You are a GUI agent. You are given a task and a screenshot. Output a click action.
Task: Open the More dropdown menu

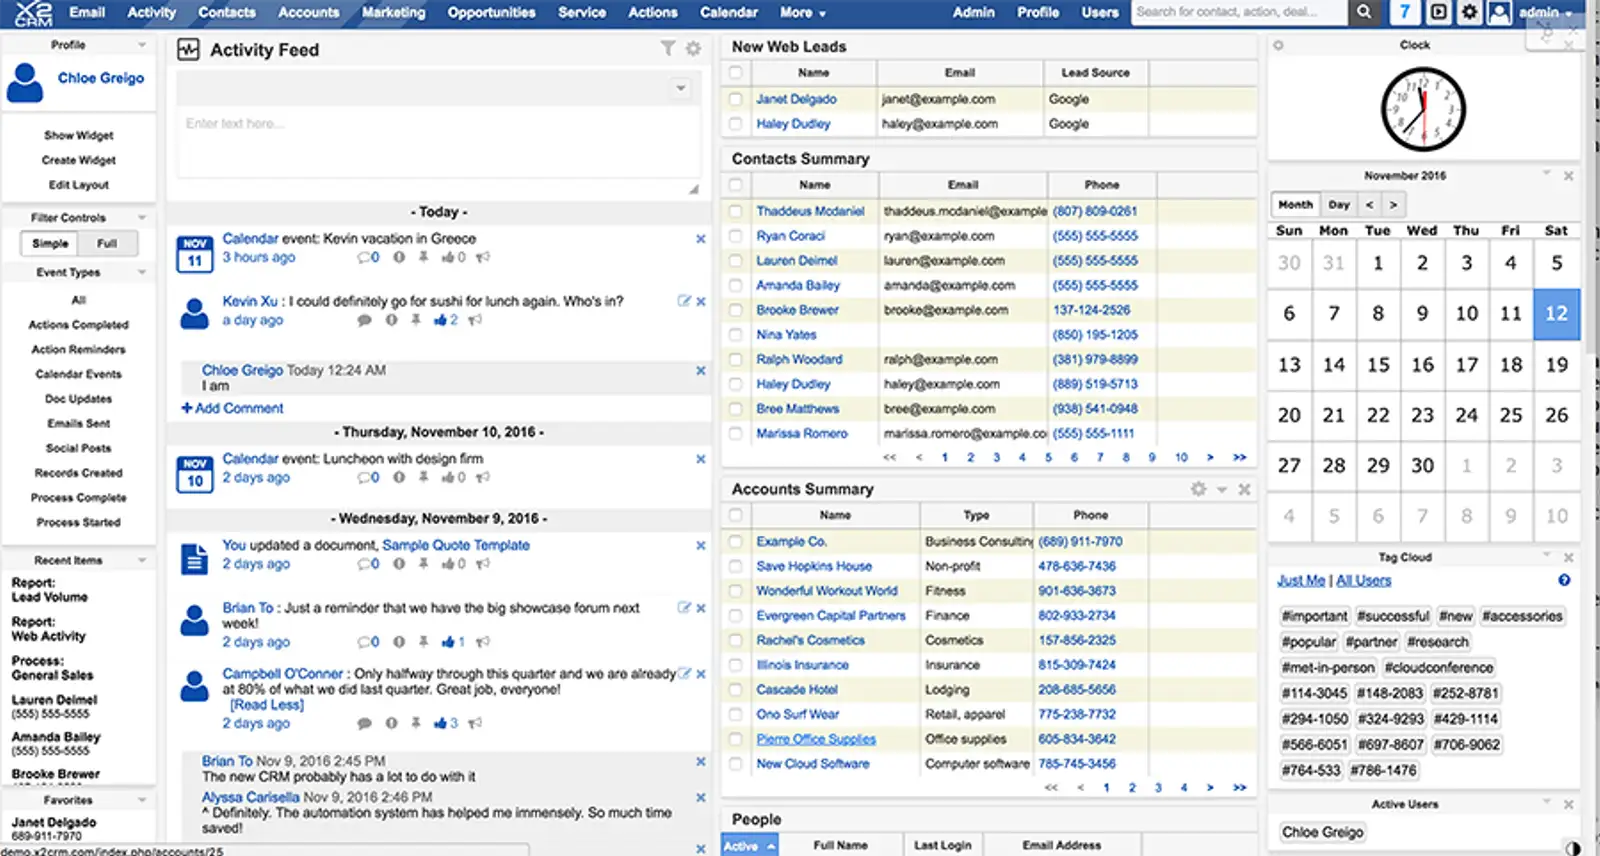click(803, 13)
